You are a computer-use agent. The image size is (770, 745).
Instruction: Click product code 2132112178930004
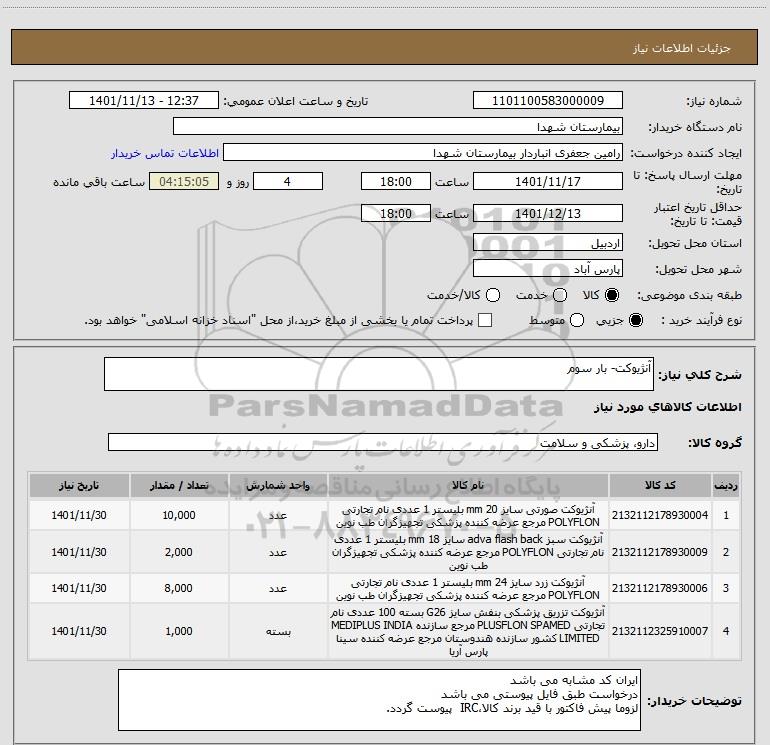(x=660, y=515)
